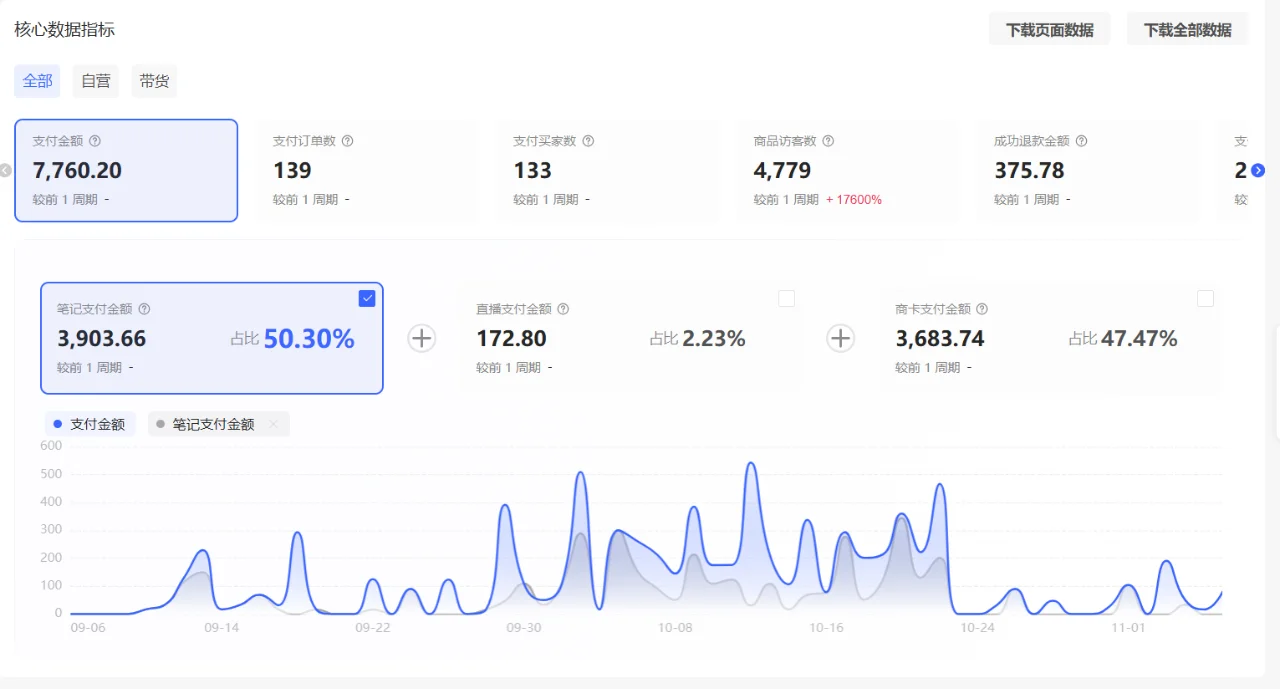Show previous metrics with left arrow
1280x689 pixels.
pyautogui.click(x=5, y=171)
